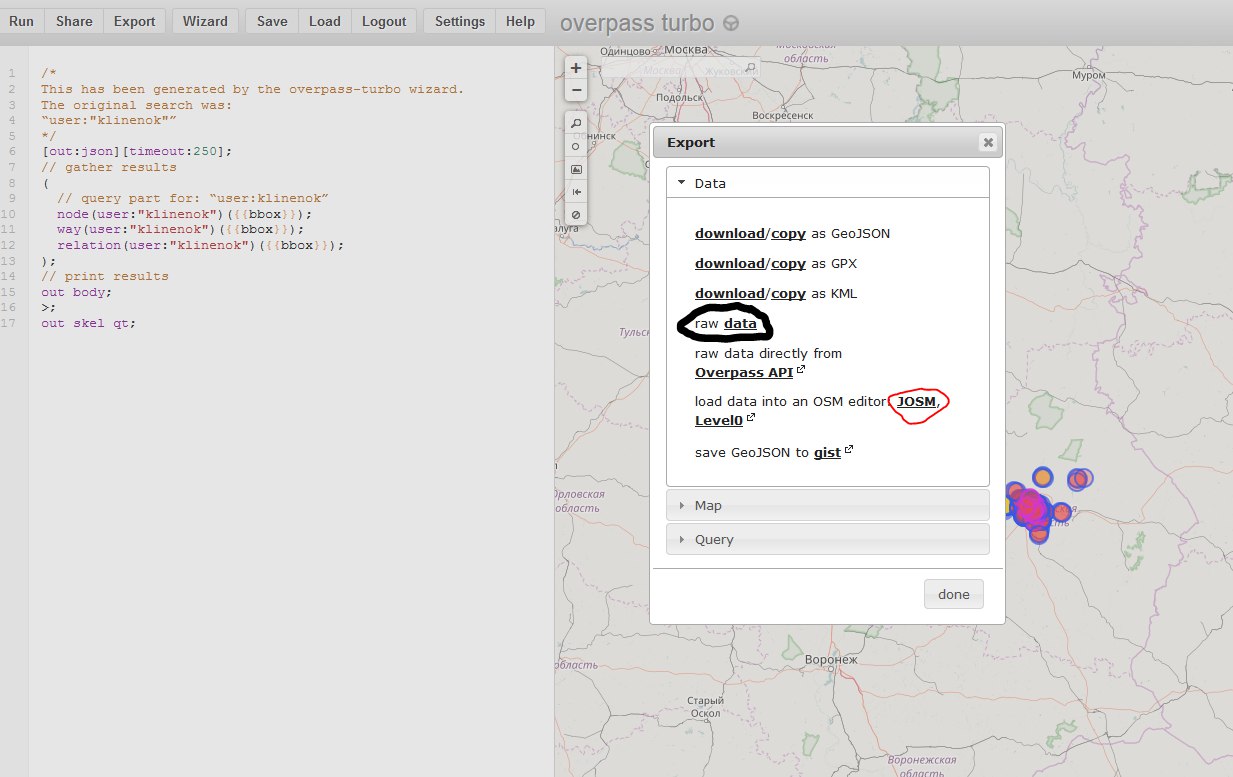
Task: Zoom out on the map
Action: click(x=576, y=91)
